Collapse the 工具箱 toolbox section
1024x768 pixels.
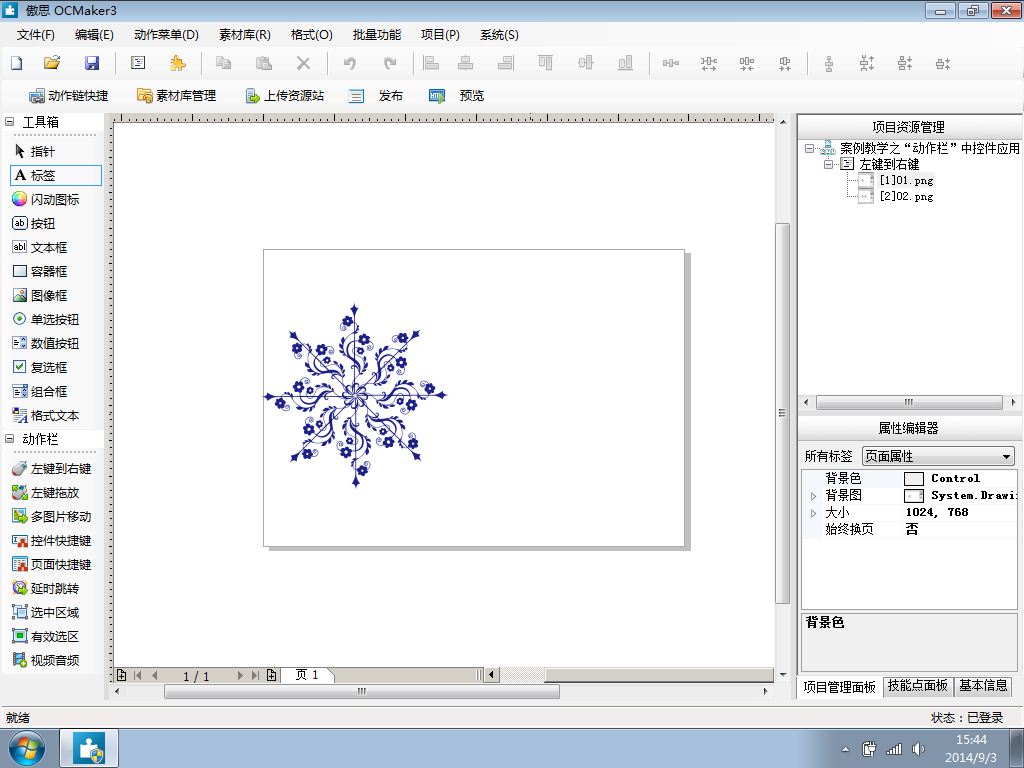(x=10, y=121)
